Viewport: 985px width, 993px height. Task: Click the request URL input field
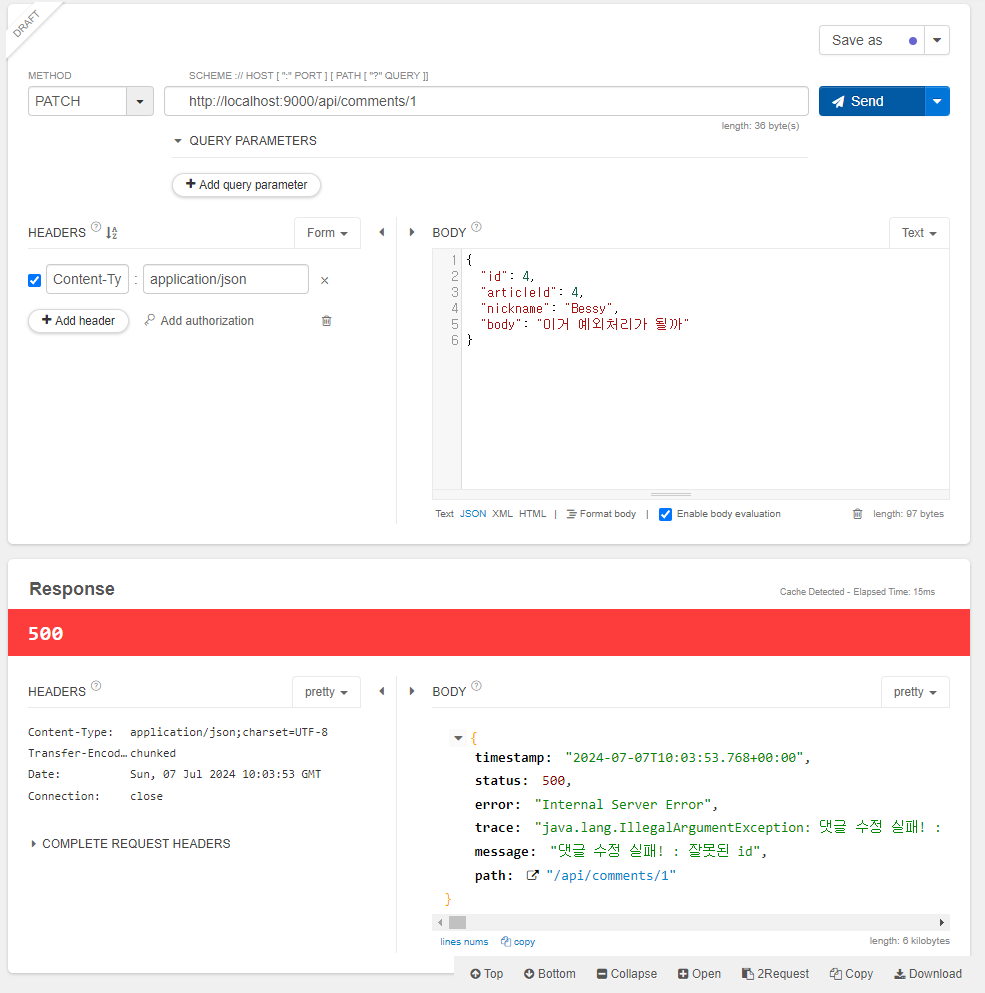(x=486, y=101)
